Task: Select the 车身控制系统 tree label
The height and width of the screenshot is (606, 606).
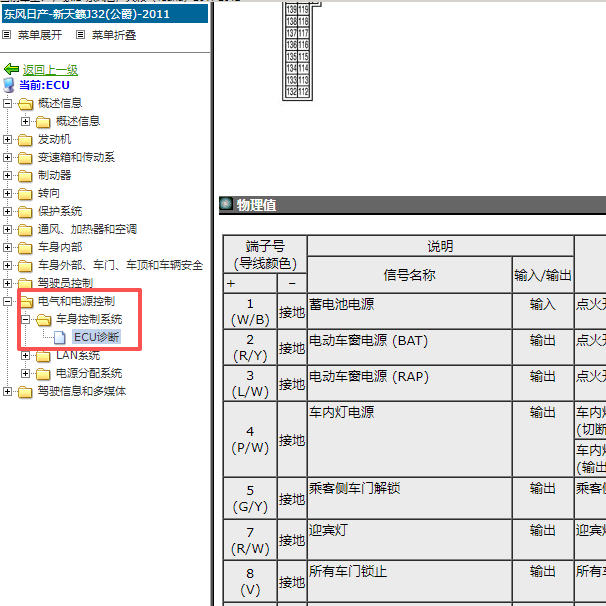Action: [89, 319]
